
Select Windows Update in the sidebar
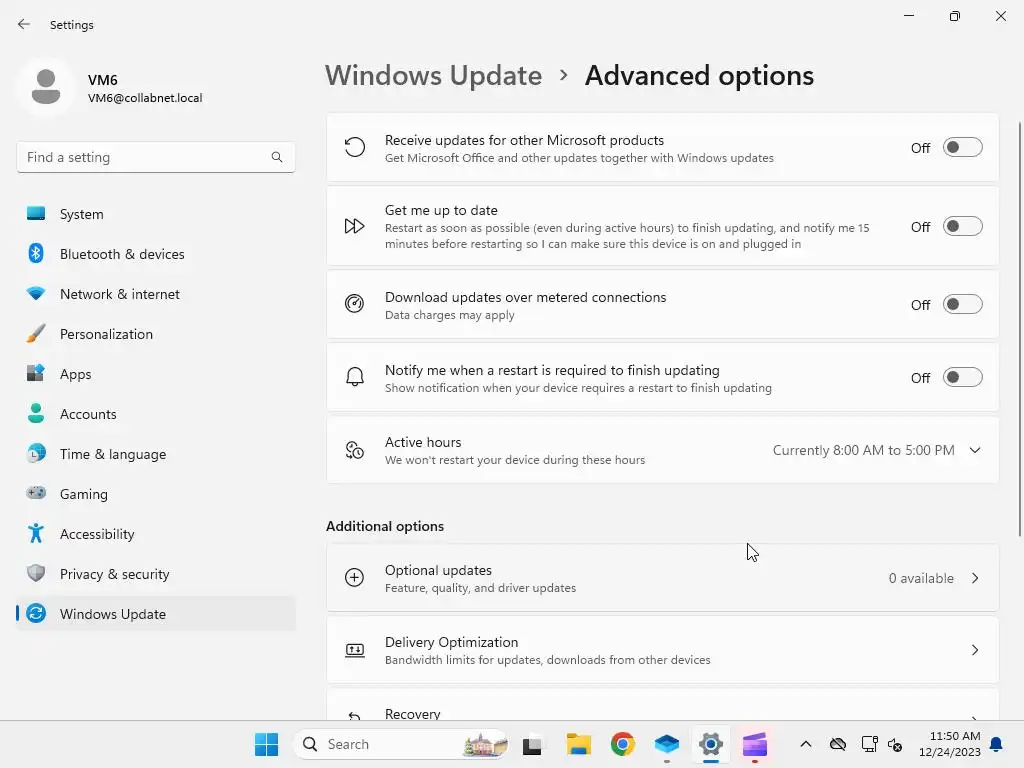pyautogui.click(x=155, y=614)
